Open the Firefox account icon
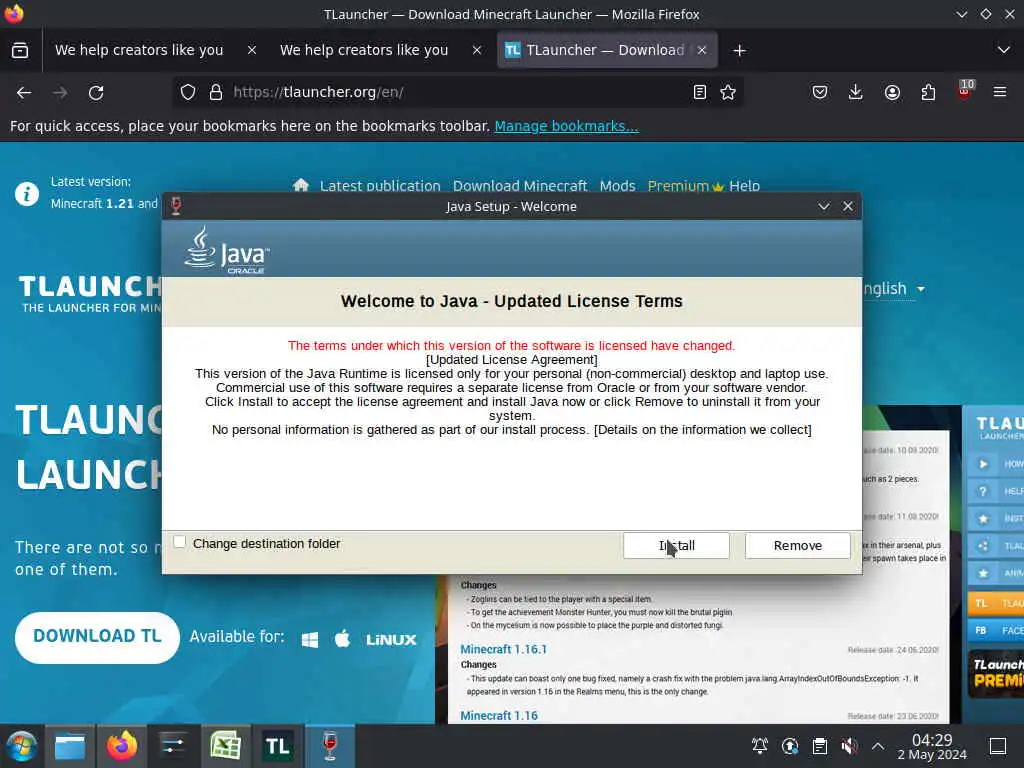The image size is (1024, 768). tap(892, 93)
